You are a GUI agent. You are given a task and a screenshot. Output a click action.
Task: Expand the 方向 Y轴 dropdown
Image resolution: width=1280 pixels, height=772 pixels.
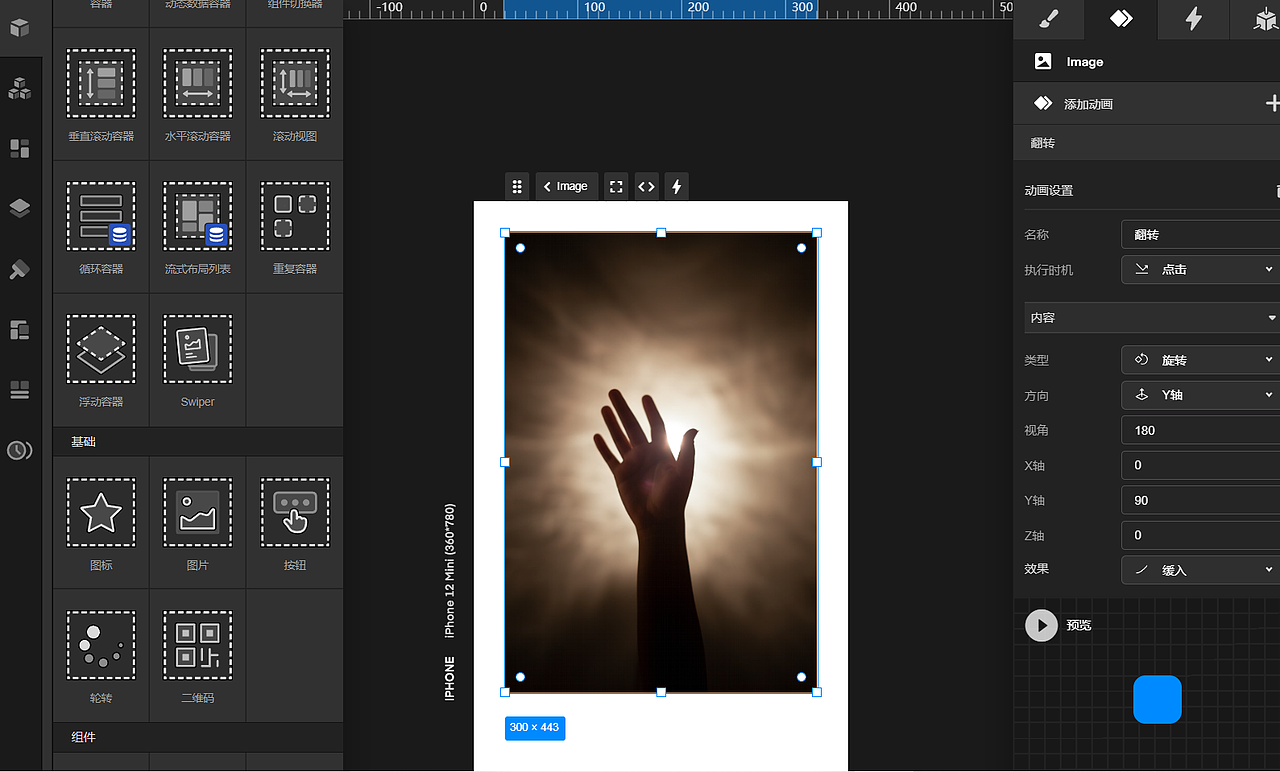point(1200,395)
